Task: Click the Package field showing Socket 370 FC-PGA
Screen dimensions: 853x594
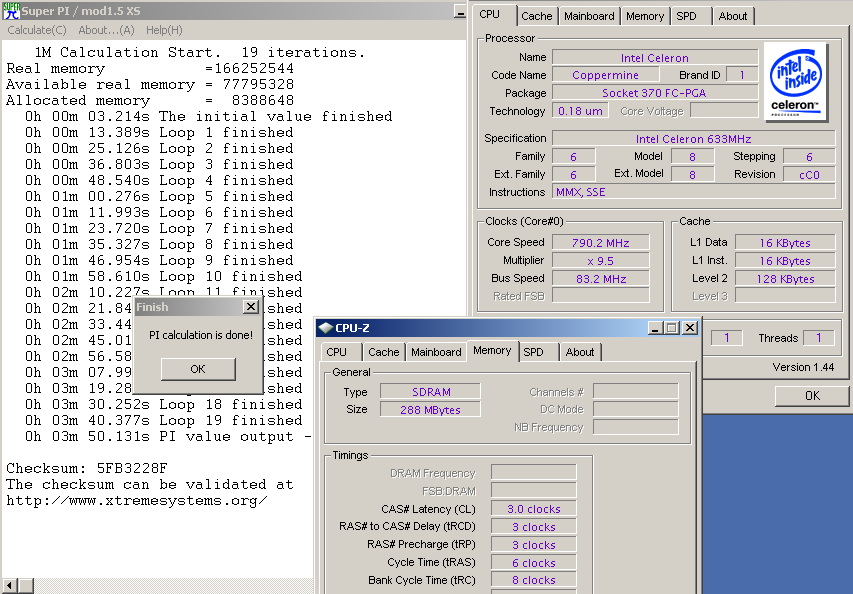Action: pyautogui.click(x=655, y=93)
